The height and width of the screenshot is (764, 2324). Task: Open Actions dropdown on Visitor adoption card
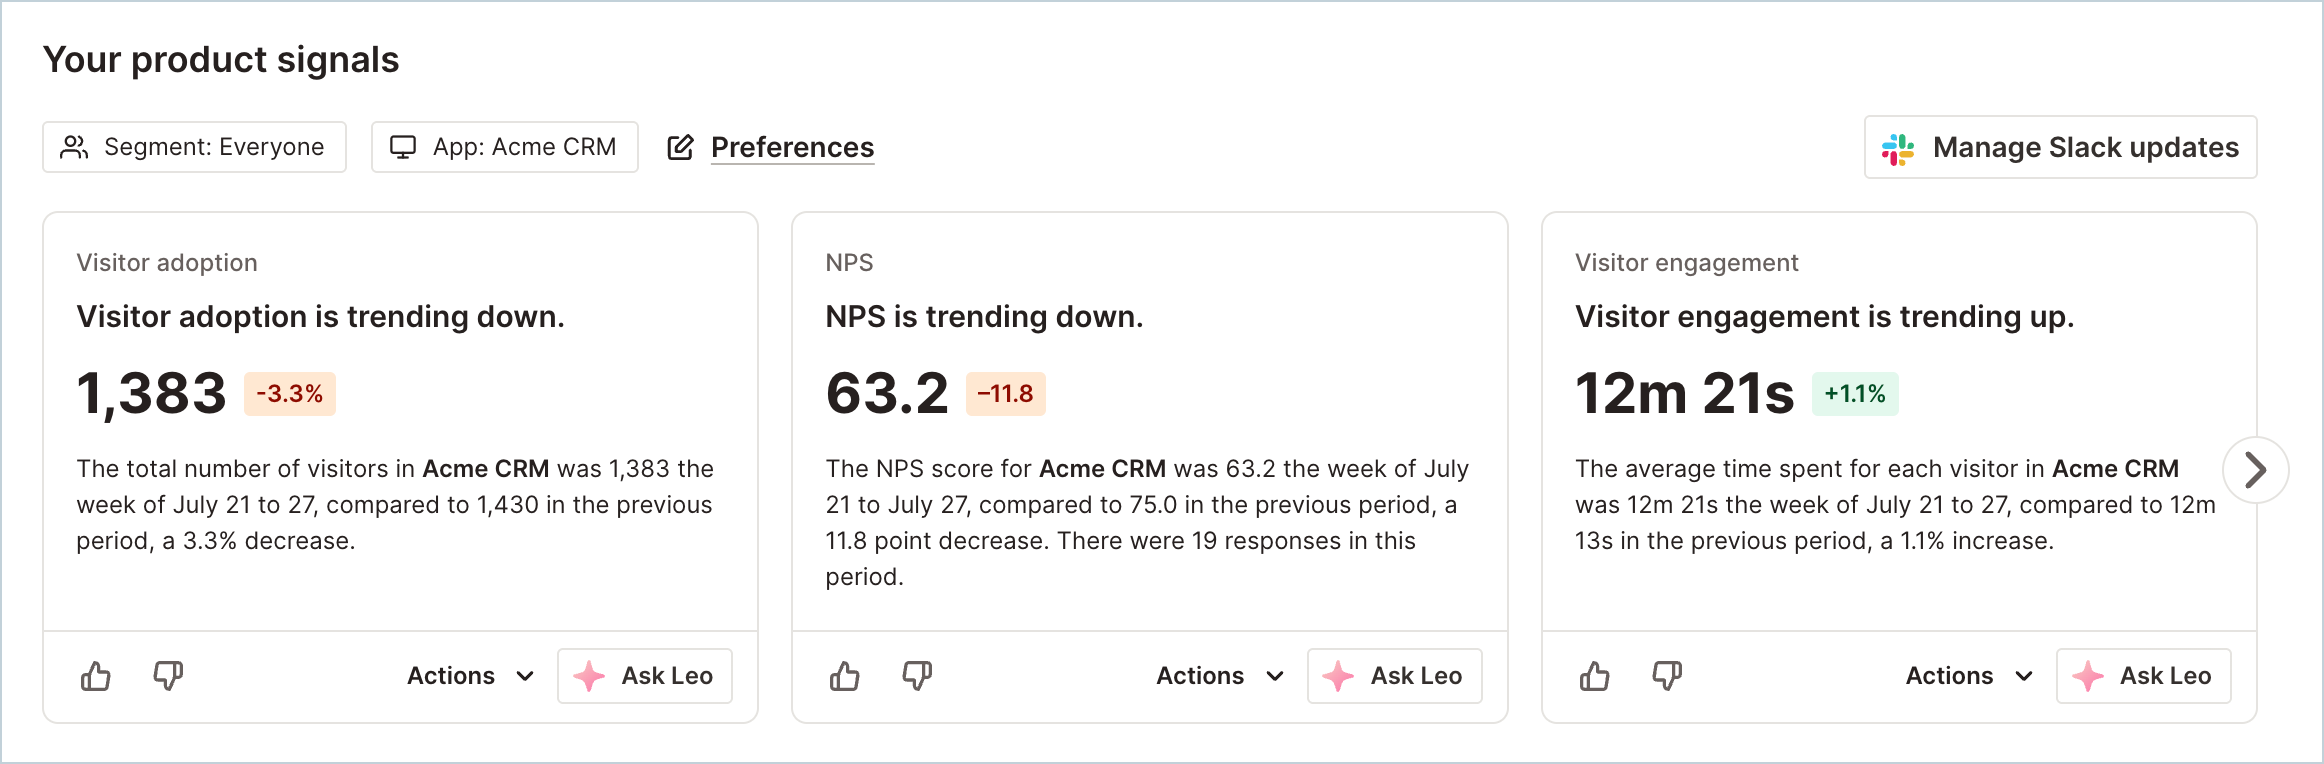[x=471, y=676]
